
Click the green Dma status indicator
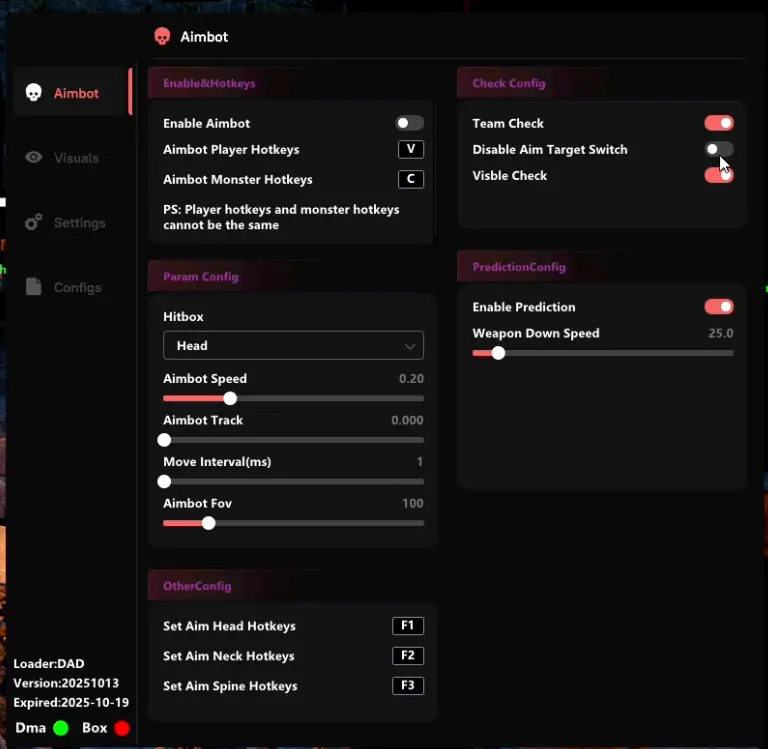61,728
